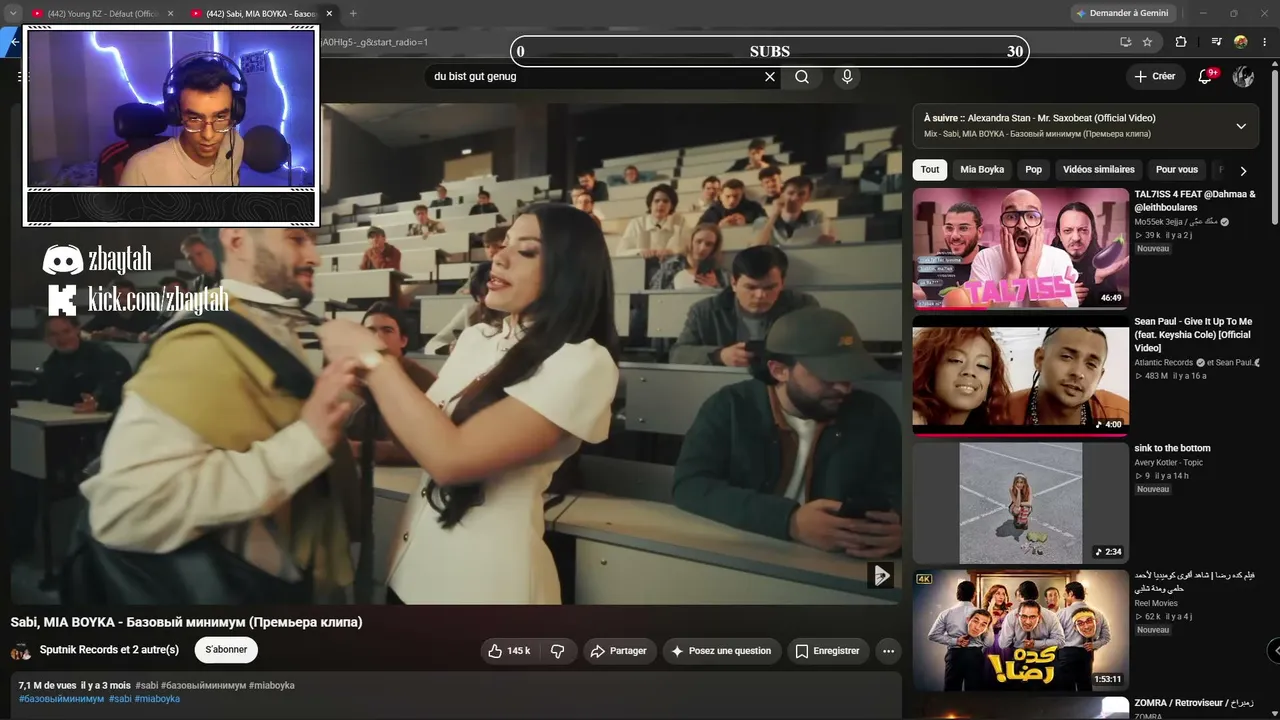This screenshot has height=720, width=1280.
Task: Expand the À suivre mix playlist panel
Action: [x=1241, y=126]
